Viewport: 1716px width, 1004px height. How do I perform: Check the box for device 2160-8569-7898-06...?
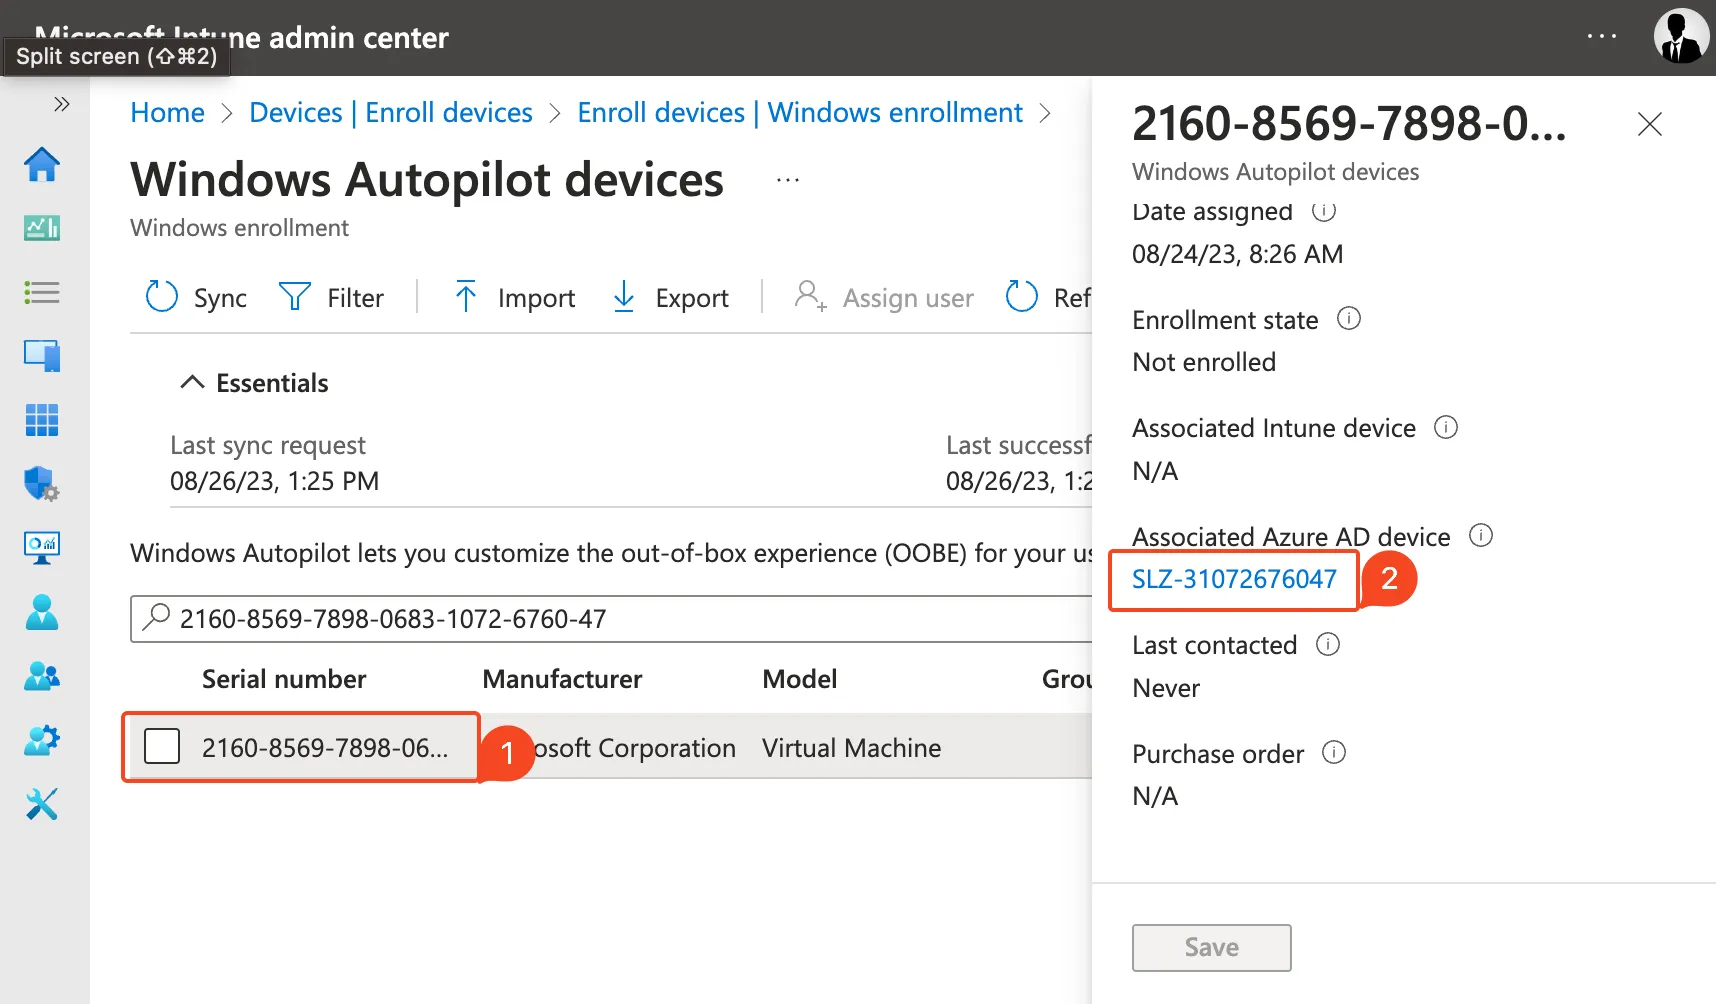point(162,746)
